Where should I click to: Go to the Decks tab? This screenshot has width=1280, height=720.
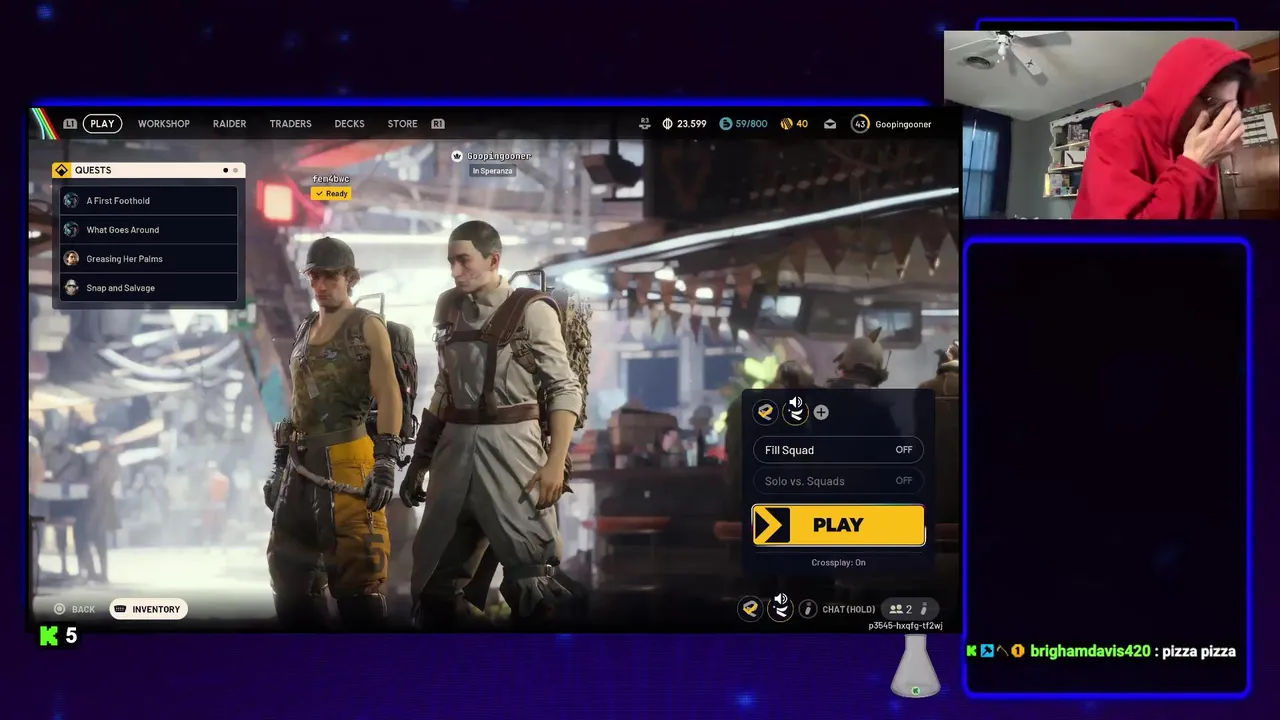pos(349,124)
